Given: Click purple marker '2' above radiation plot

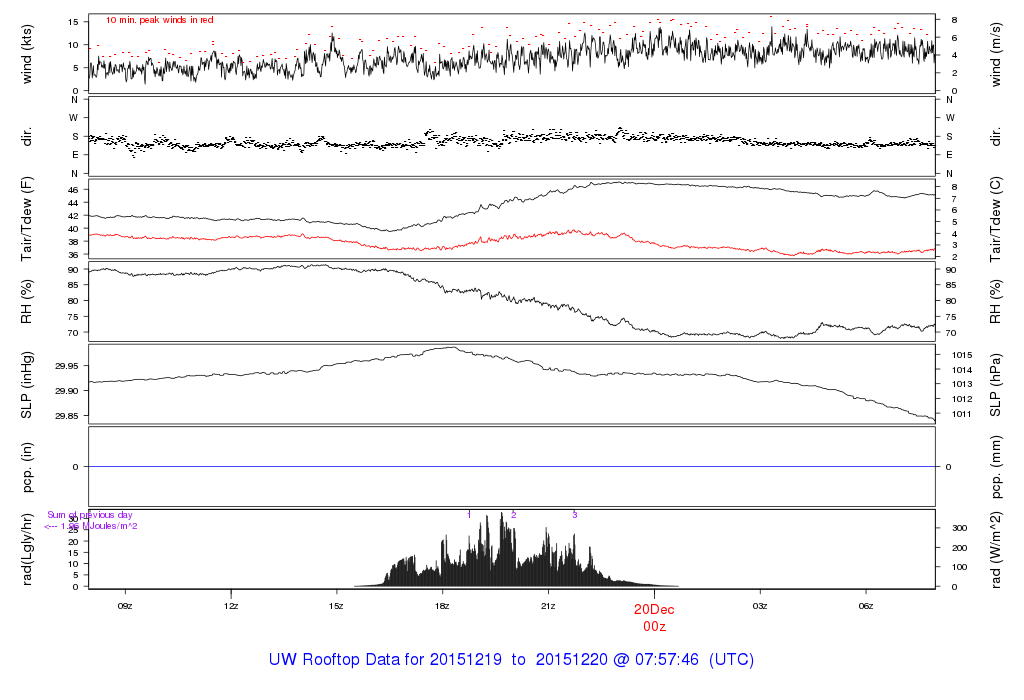Looking at the screenshot, I should tap(513, 515).
